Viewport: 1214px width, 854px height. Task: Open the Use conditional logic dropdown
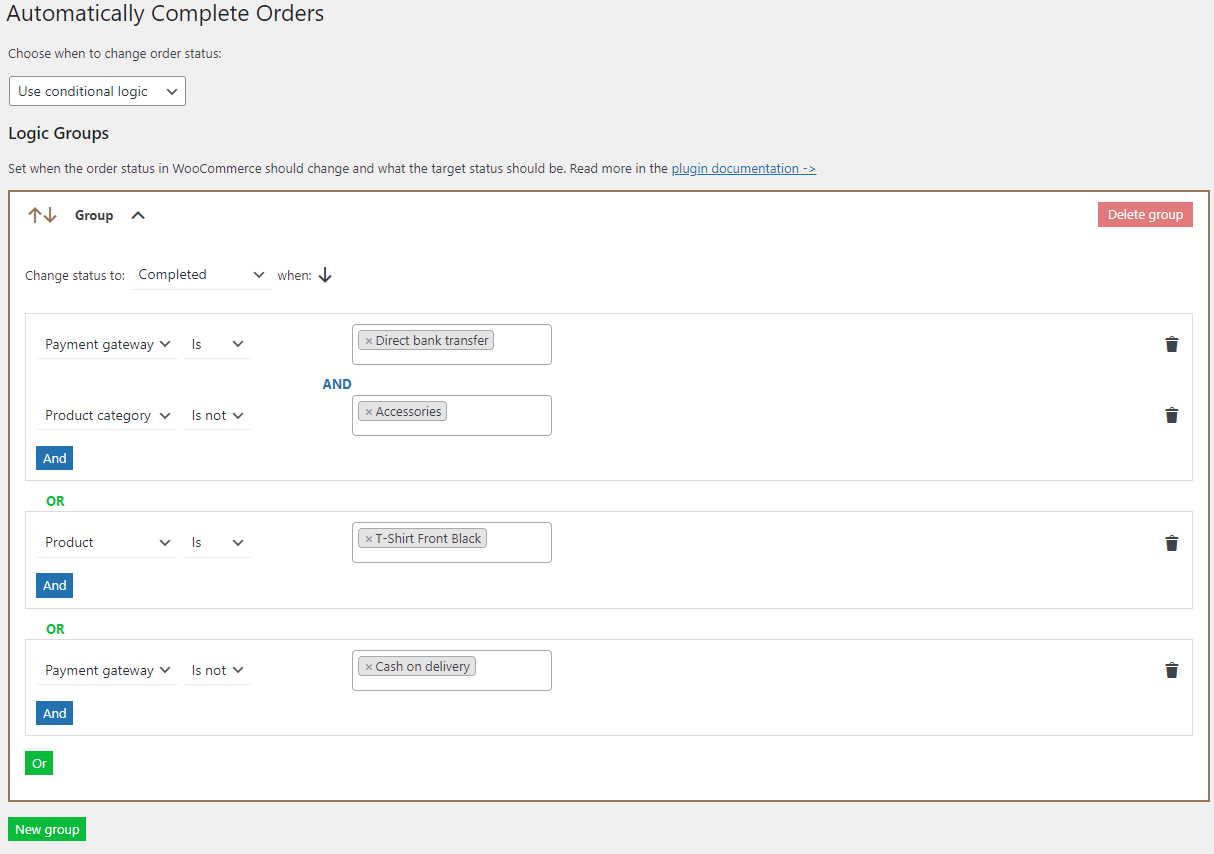point(97,90)
